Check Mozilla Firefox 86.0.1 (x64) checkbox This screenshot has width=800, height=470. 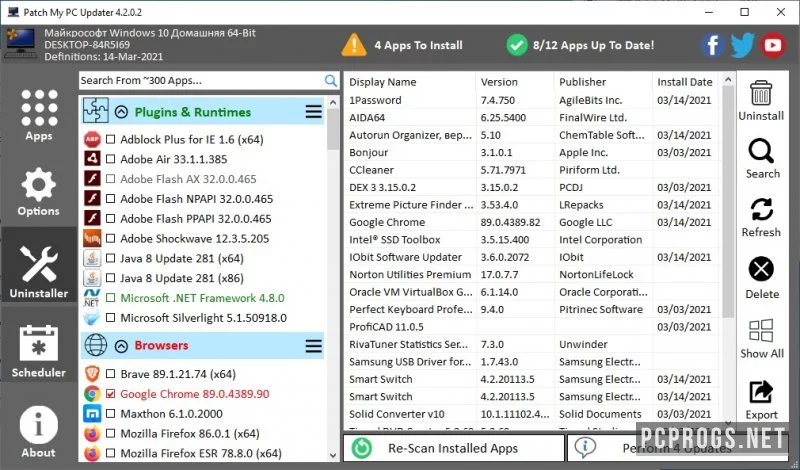pyautogui.click(x=110, y=434)
